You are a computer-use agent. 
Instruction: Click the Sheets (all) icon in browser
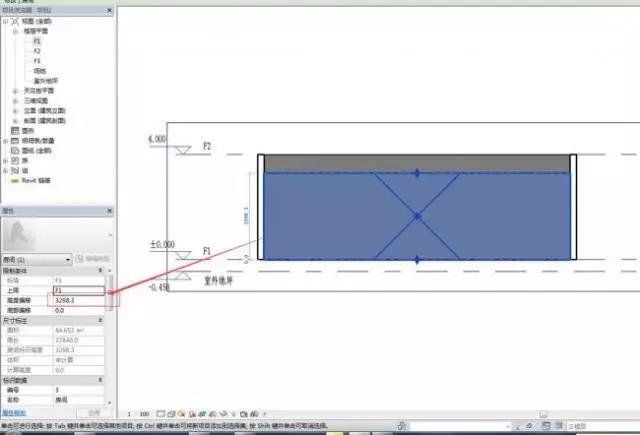click(14, 151)
